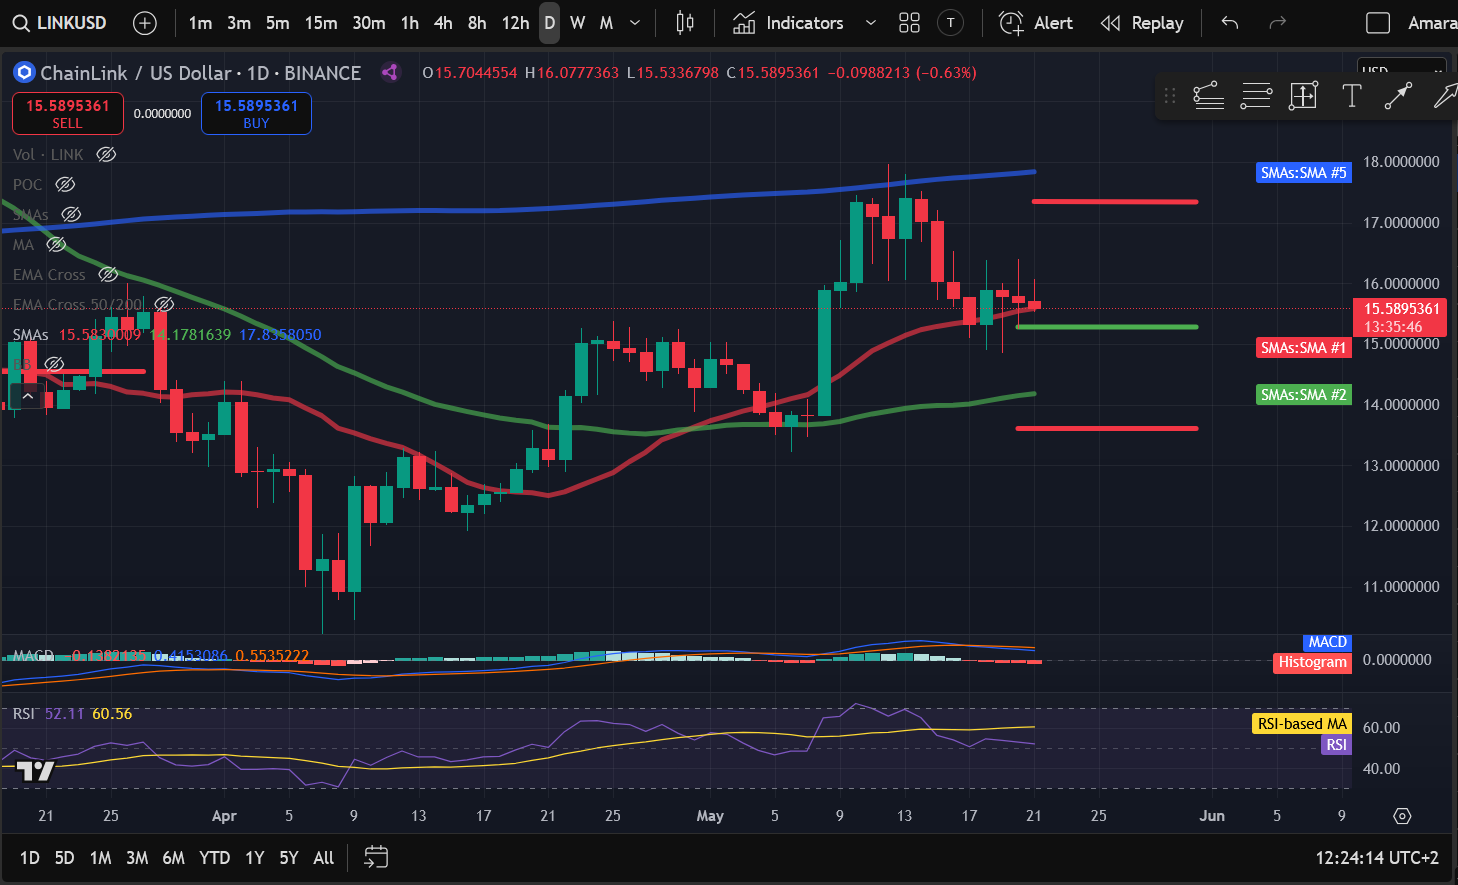1458x885 pixels.
Task: Select the arrow line drawing tool
Action: point(1398,96)
